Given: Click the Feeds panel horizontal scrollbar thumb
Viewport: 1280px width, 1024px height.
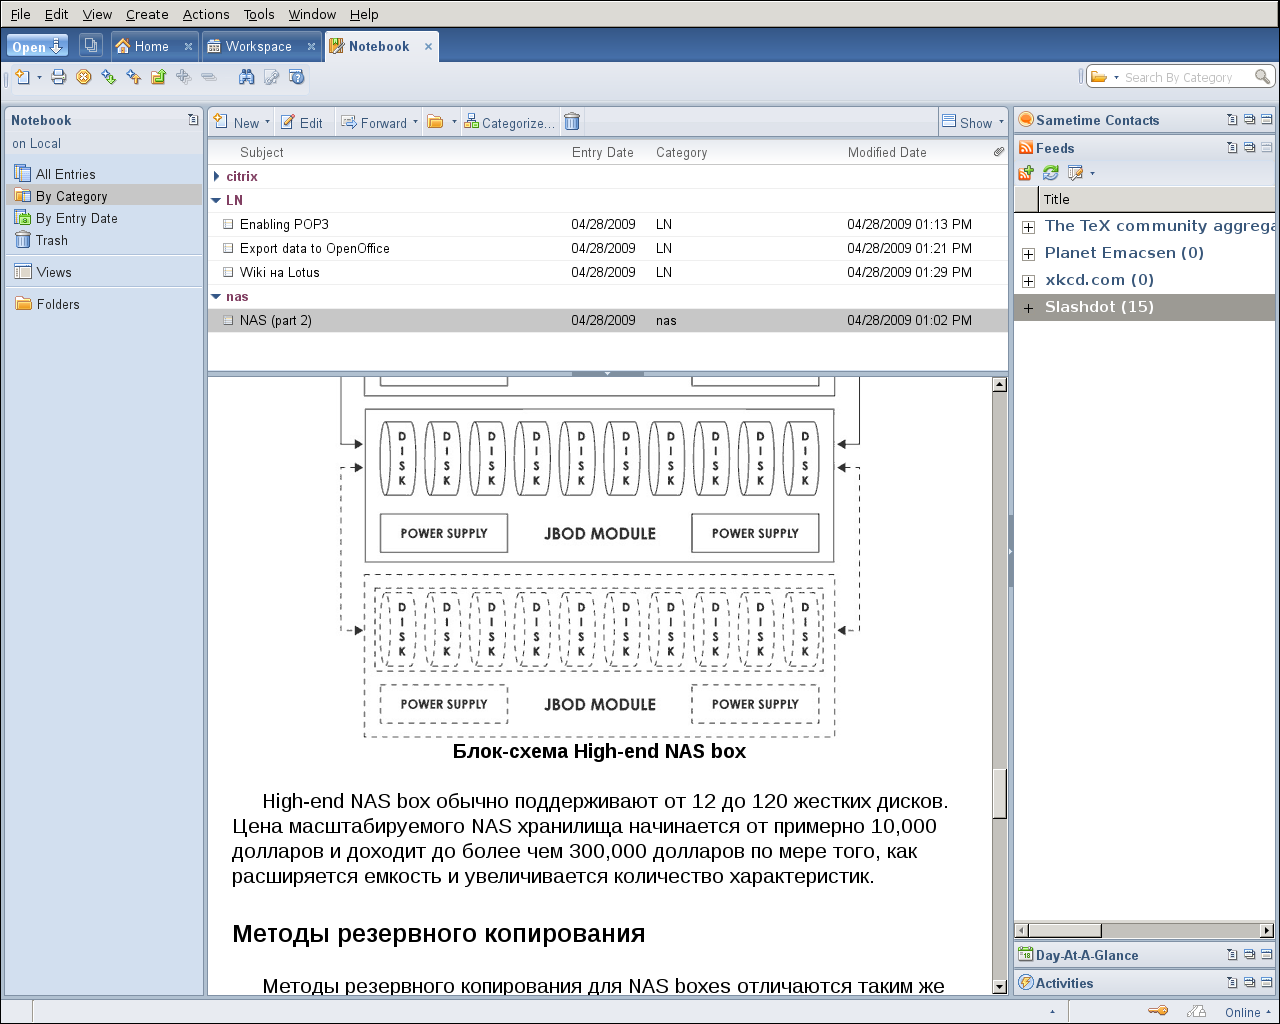Looking at the screenshot, I should (1065, 930).
